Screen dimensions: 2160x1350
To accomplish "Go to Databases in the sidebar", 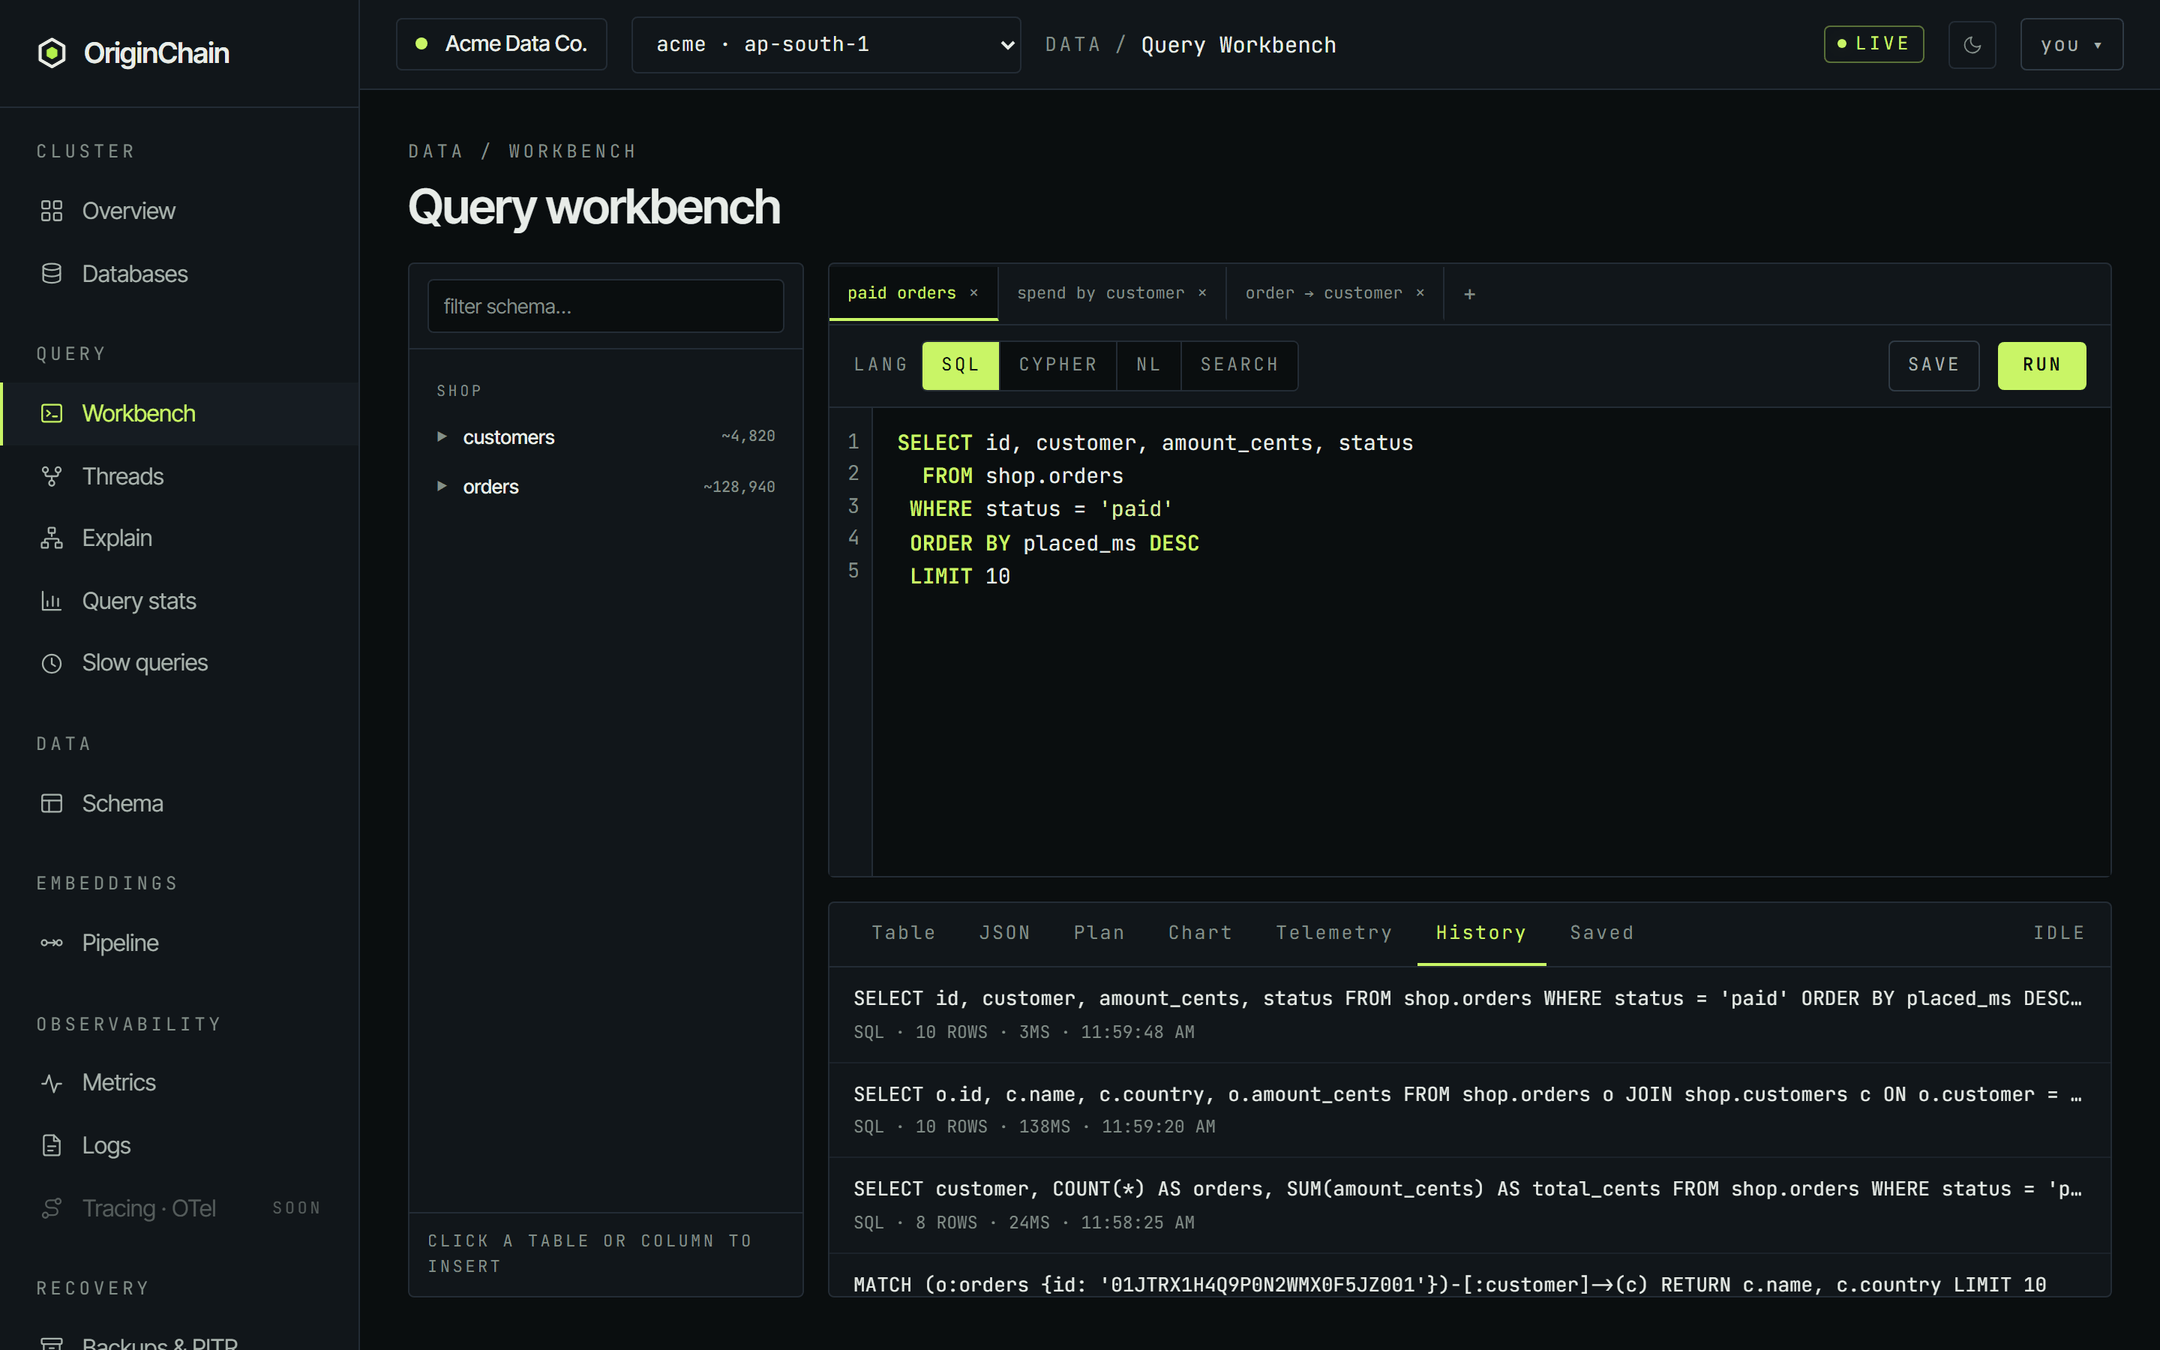I will 179,274.
